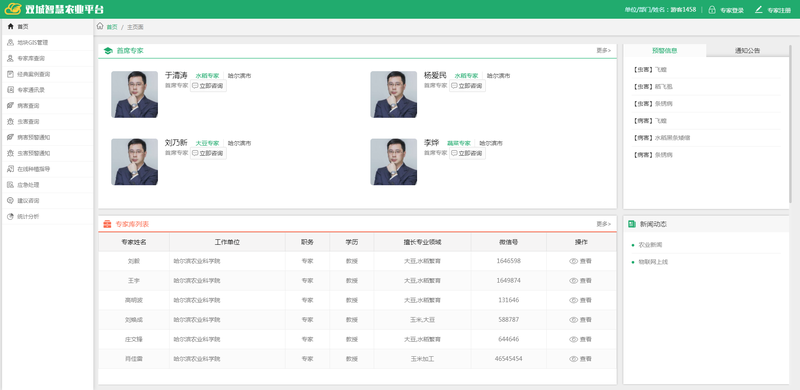The image size is (800, 390).
Task: Click the 查看 eye icon for 刘毅
Action: (573, 261)
